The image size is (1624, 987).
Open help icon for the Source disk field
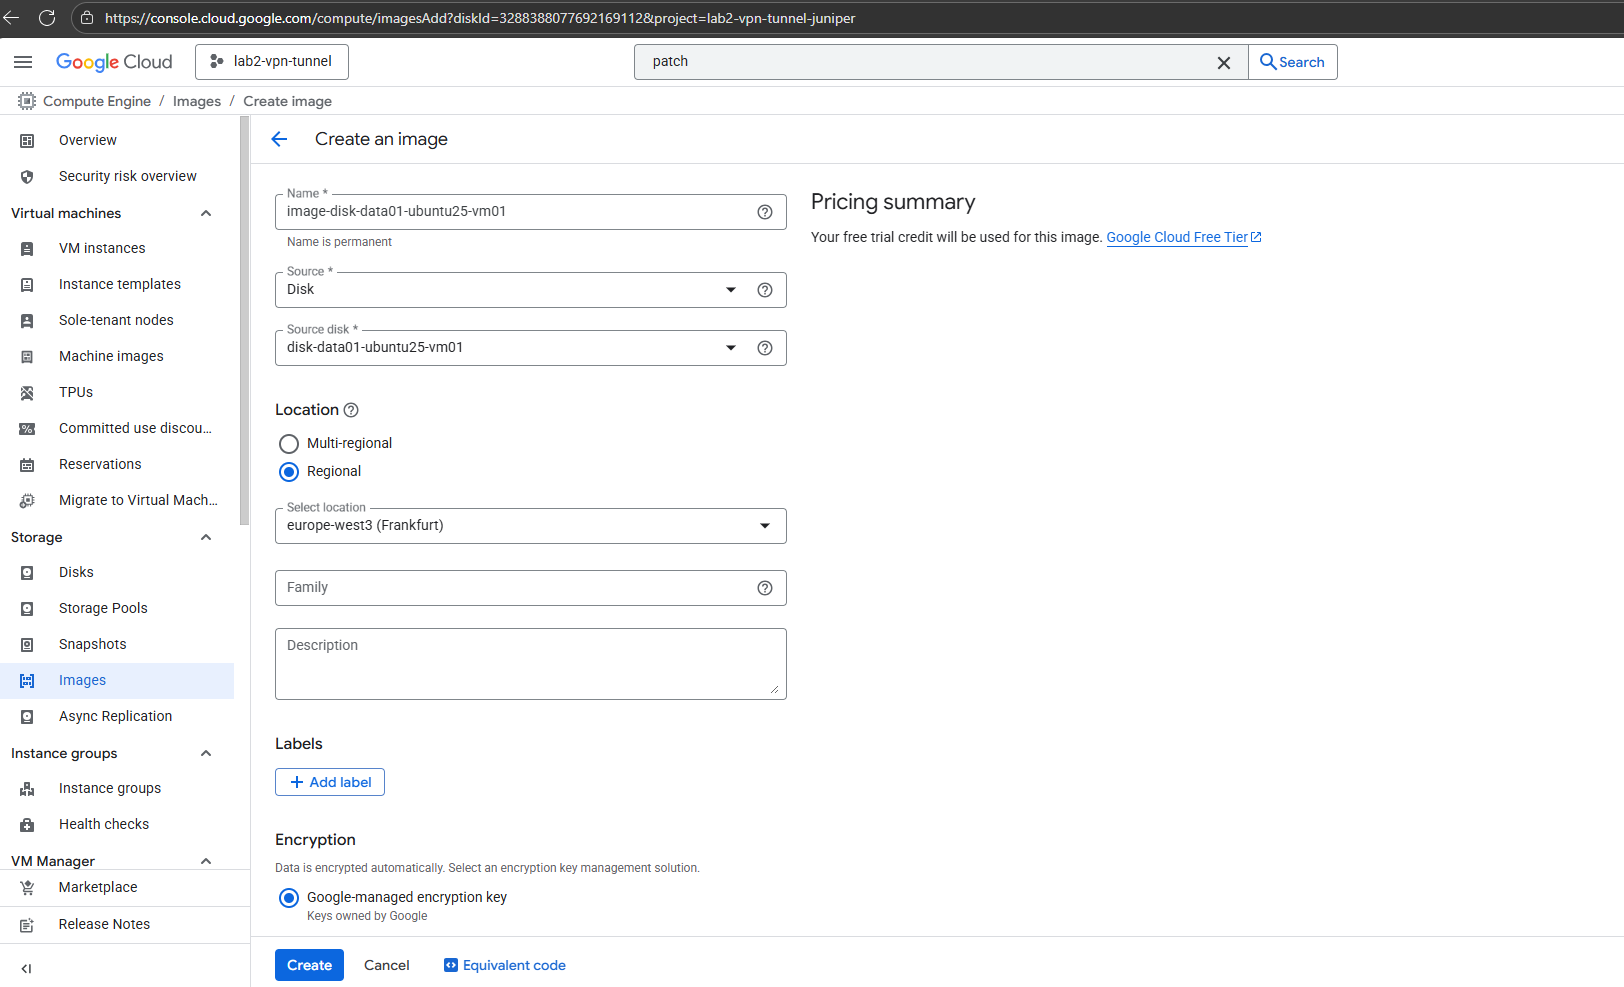(x=765, y=348)
